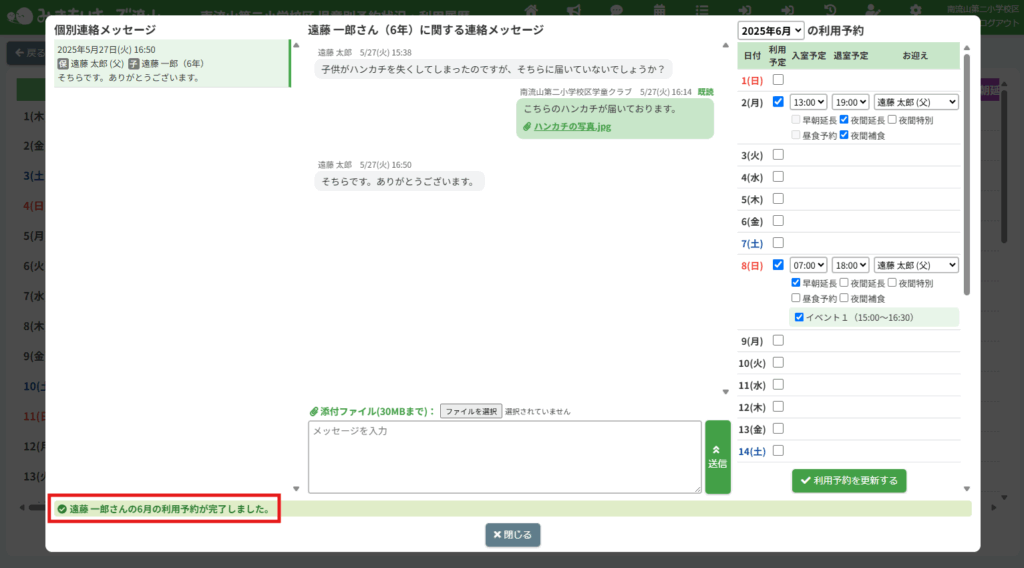
Task: Click the down arrow under the reservation list
Action: tap(966, 488)
